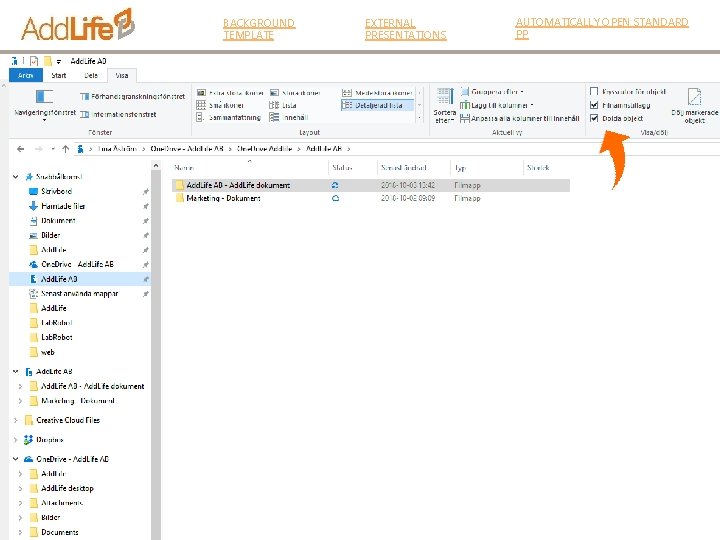Choose Stora ikoner layout
This screenshot has width=720, height=540.
[x=295, y=93]
